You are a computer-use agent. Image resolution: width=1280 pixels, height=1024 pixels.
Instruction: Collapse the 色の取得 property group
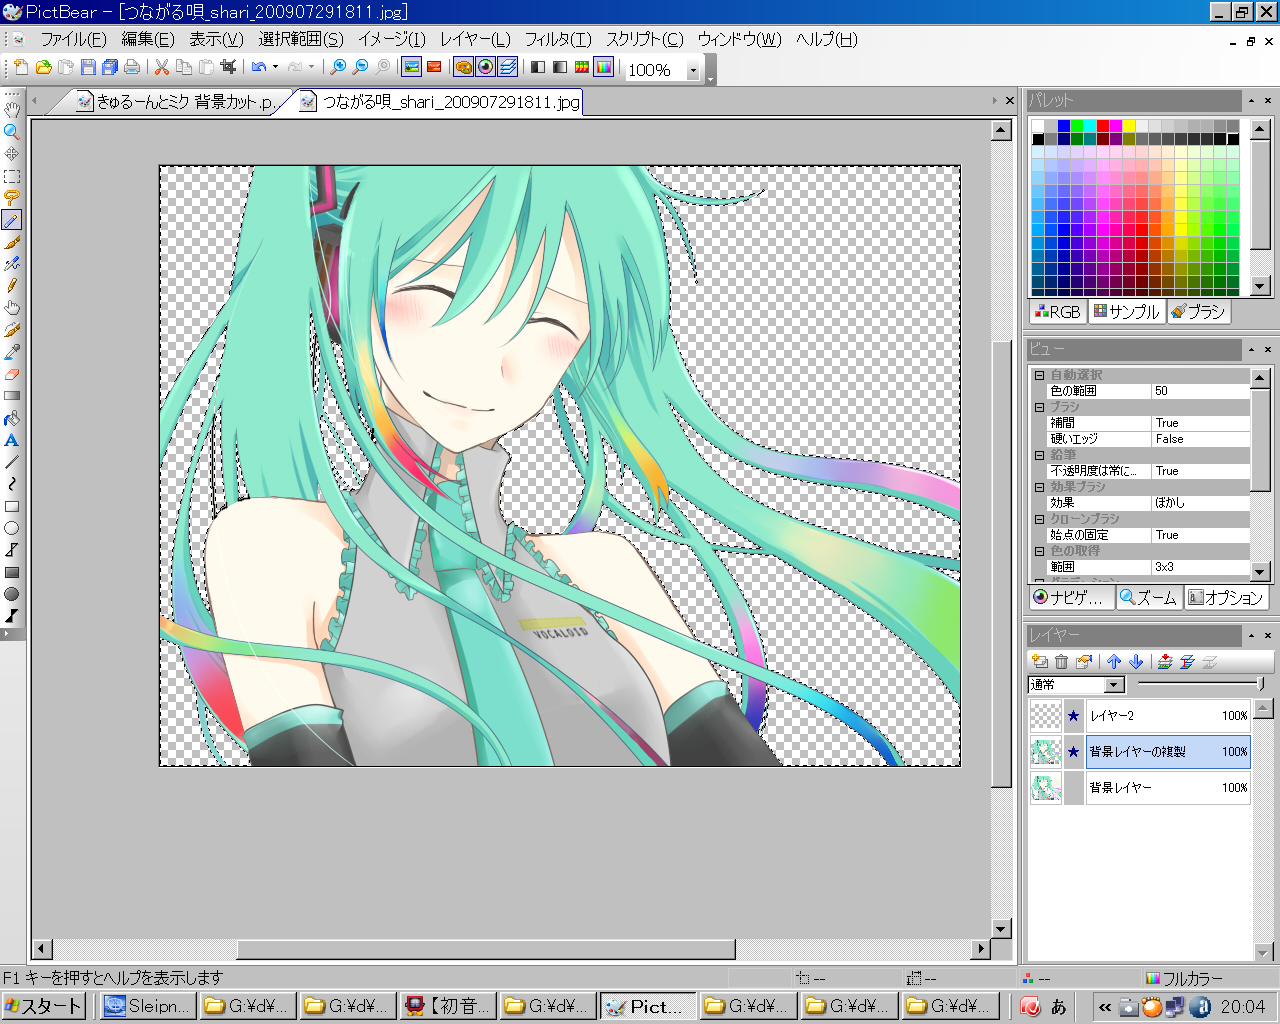[x=1039, y=551]
